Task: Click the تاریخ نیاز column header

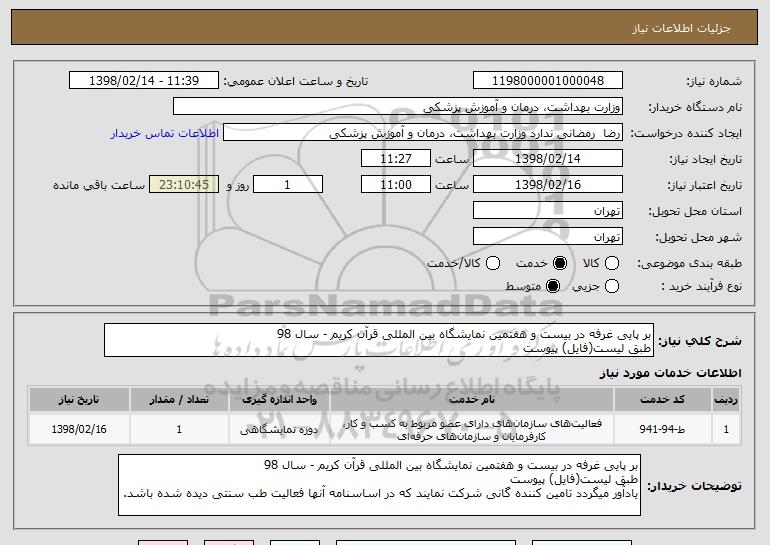Action: coord(79,400)
